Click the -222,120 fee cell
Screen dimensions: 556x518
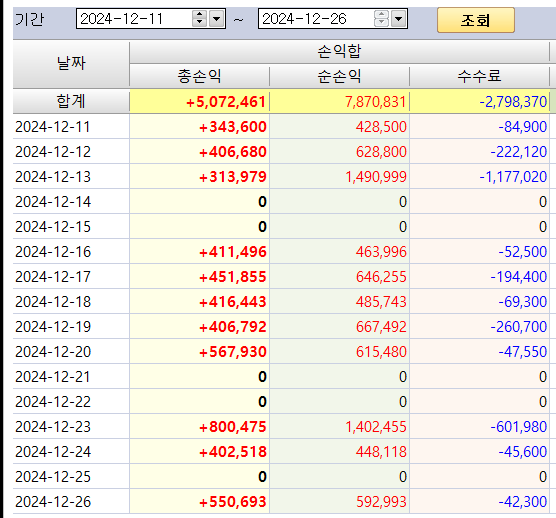(x=479, y=152)
